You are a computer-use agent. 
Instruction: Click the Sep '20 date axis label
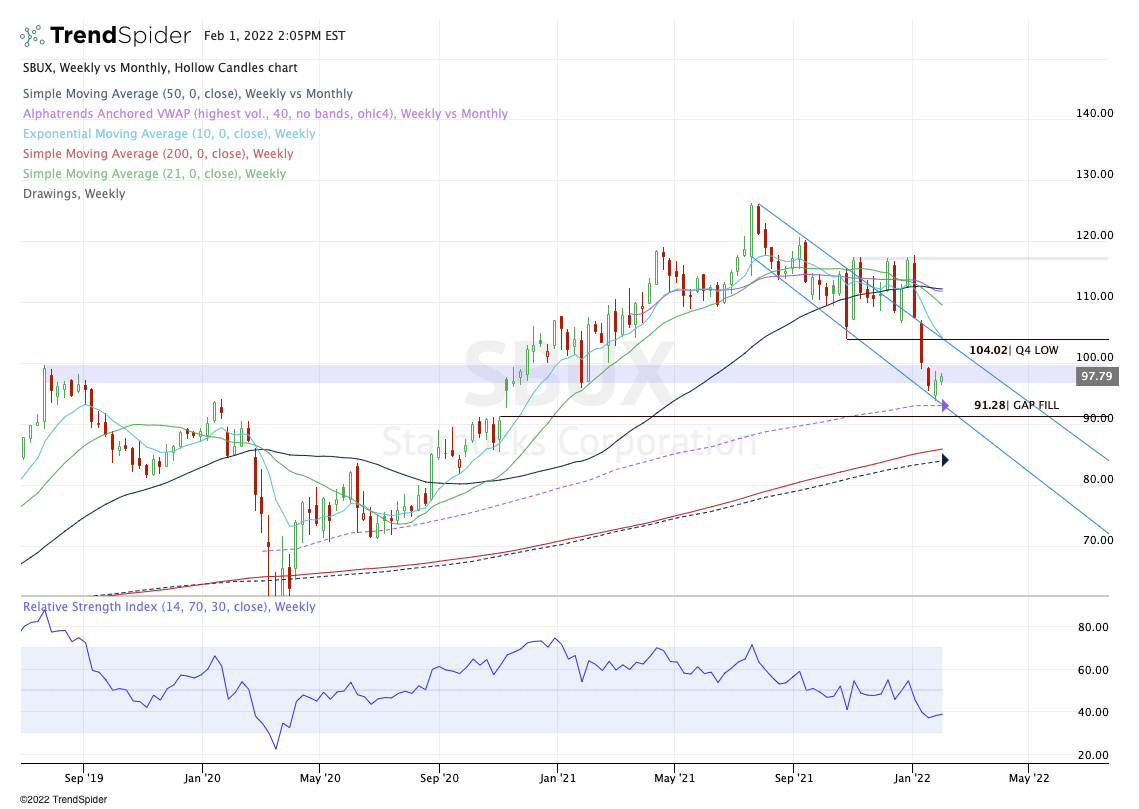pos(439,778)
